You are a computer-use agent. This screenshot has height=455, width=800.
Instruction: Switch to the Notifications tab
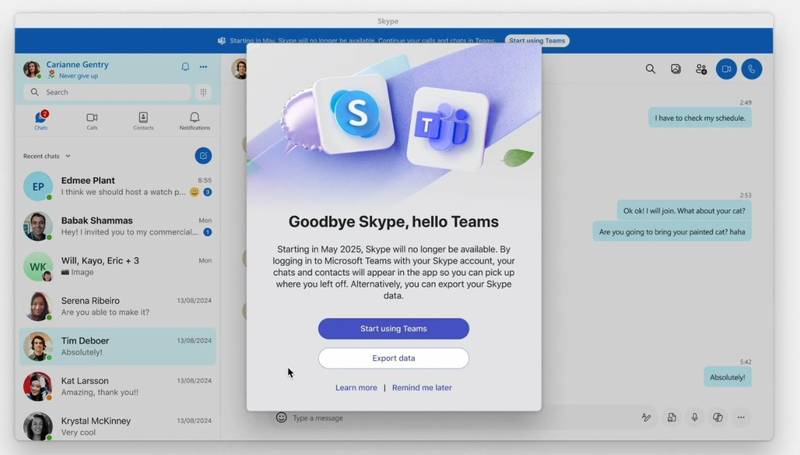coord(194,121)
